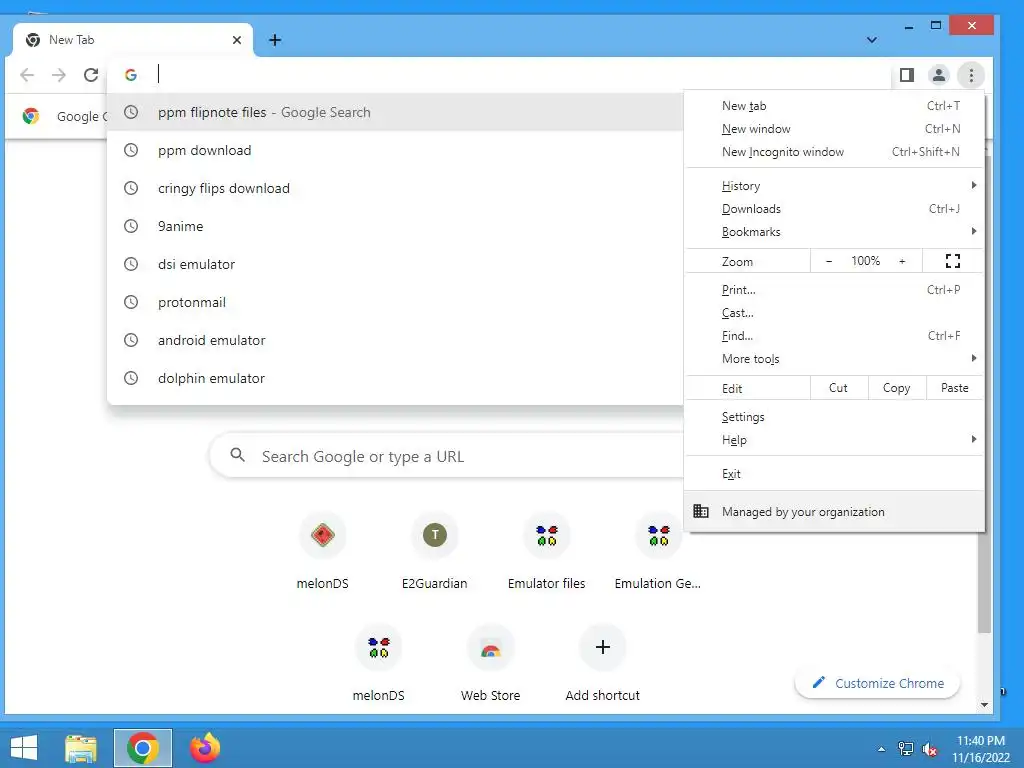Image resolution: width=1024 pixels, height=768 pixels.
Task: Select suggestion ppm flipnote files
Action: pos(395,112)
